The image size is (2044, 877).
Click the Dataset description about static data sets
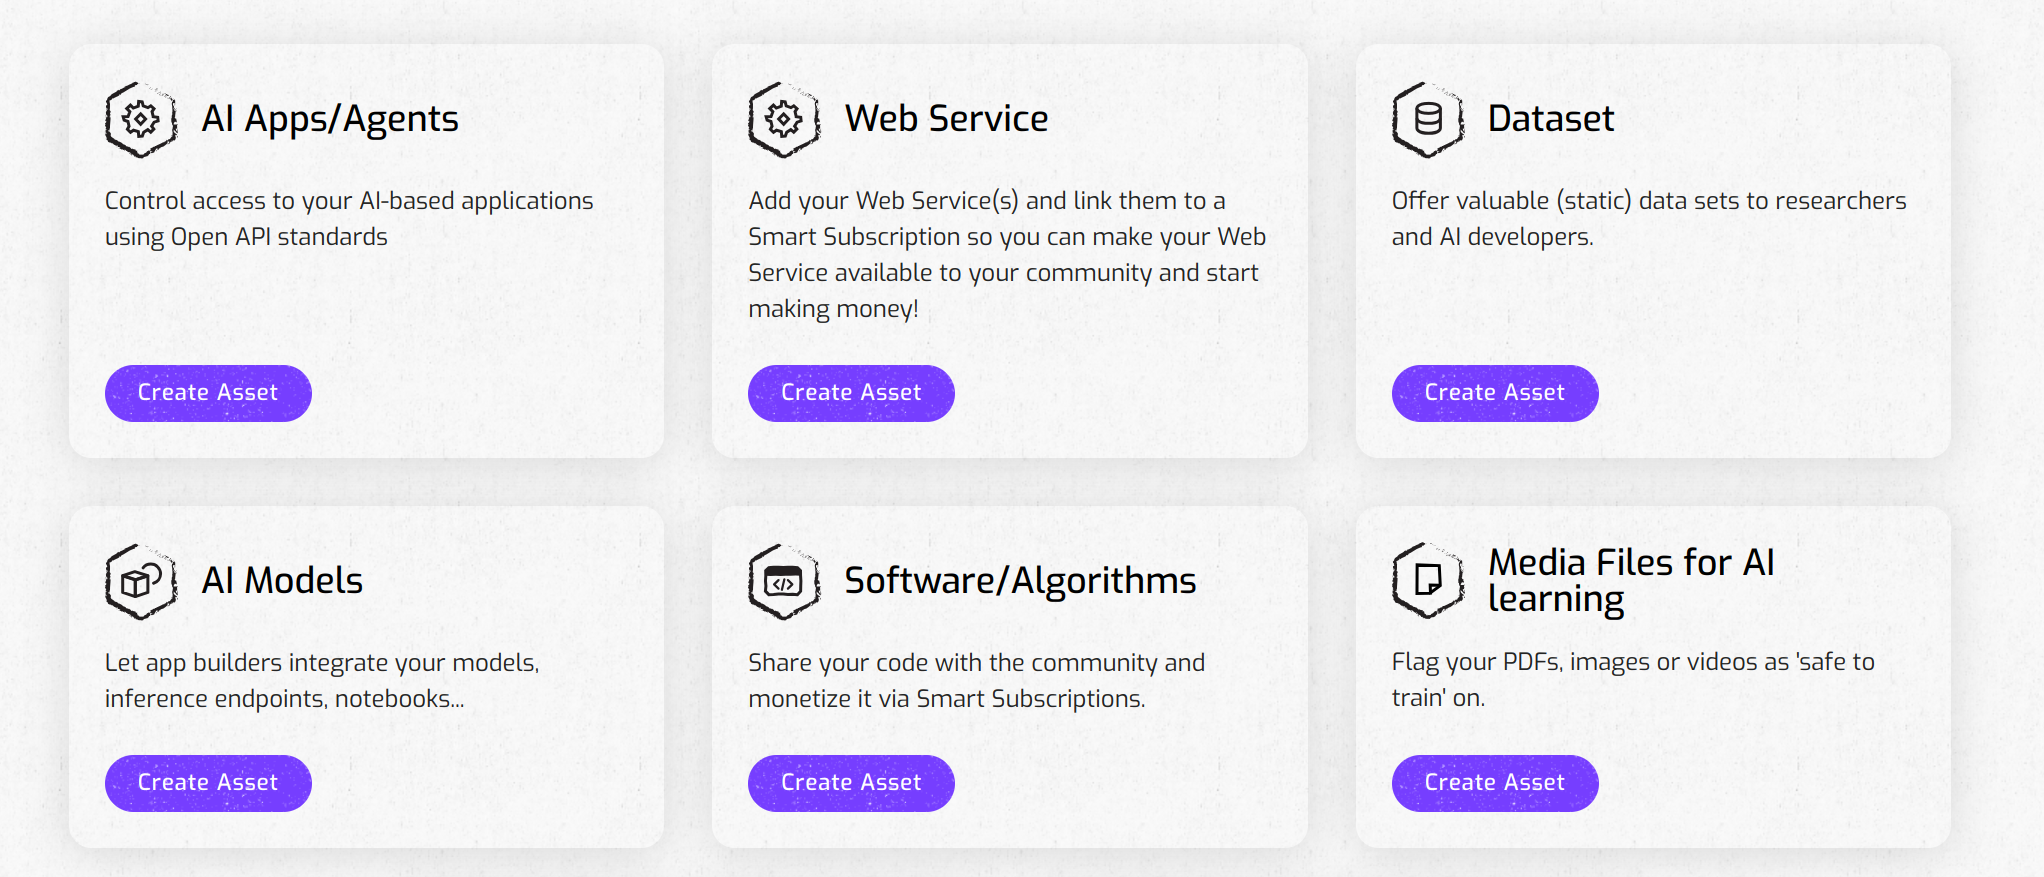(x=1648, y=219)
